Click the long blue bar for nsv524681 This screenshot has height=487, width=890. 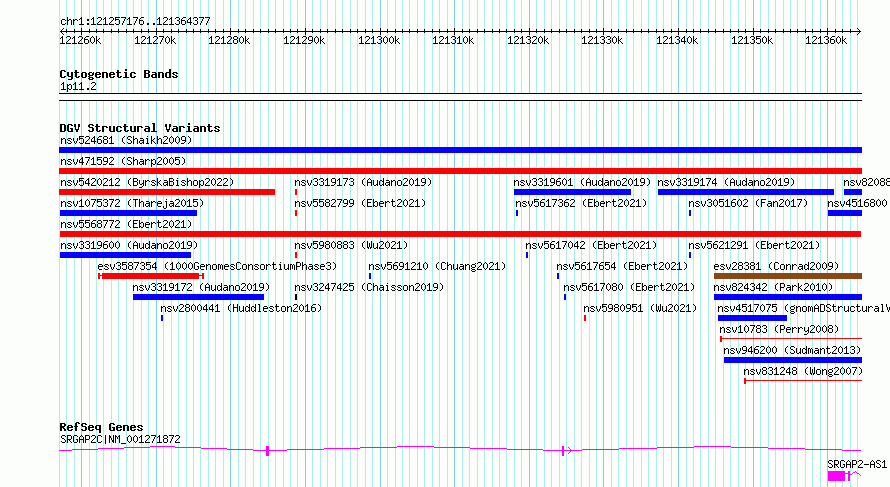coord(460,150)
